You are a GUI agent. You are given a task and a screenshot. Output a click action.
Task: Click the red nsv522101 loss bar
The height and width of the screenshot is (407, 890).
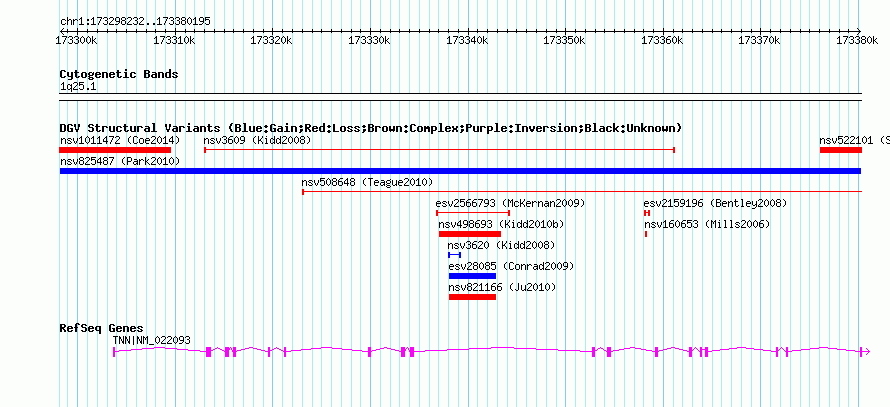(x=841, y=150)
